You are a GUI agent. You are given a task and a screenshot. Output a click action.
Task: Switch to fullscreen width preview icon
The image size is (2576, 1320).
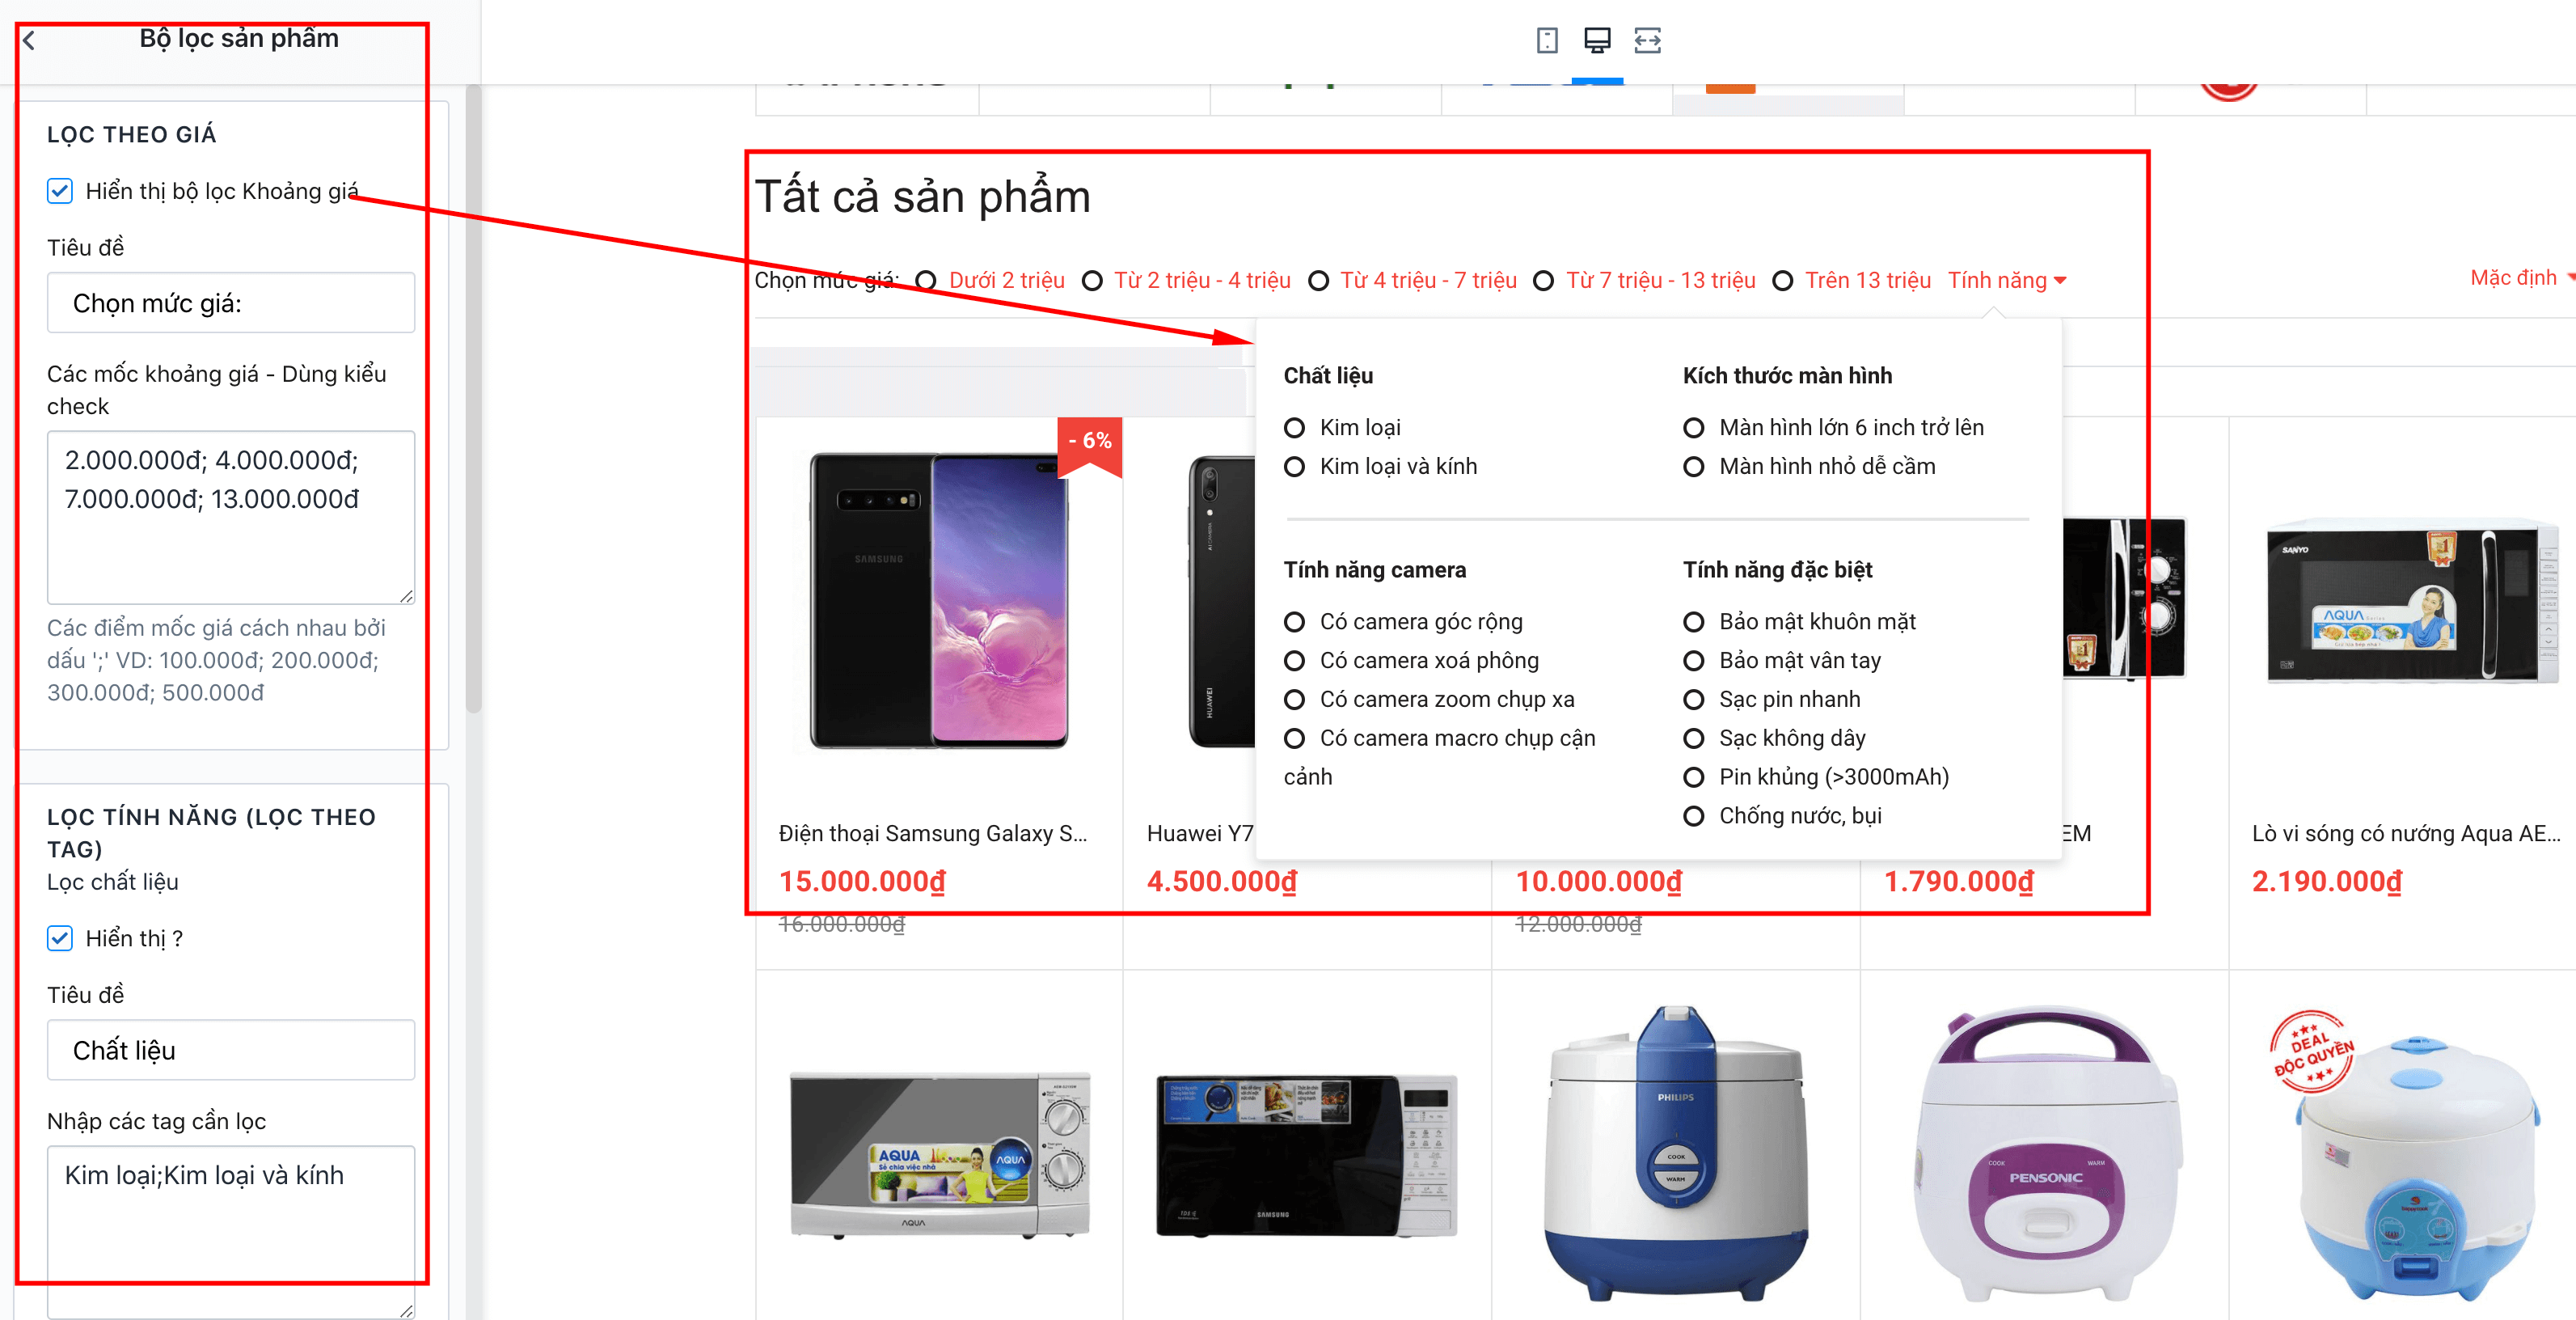click(x=1647, y=40)
